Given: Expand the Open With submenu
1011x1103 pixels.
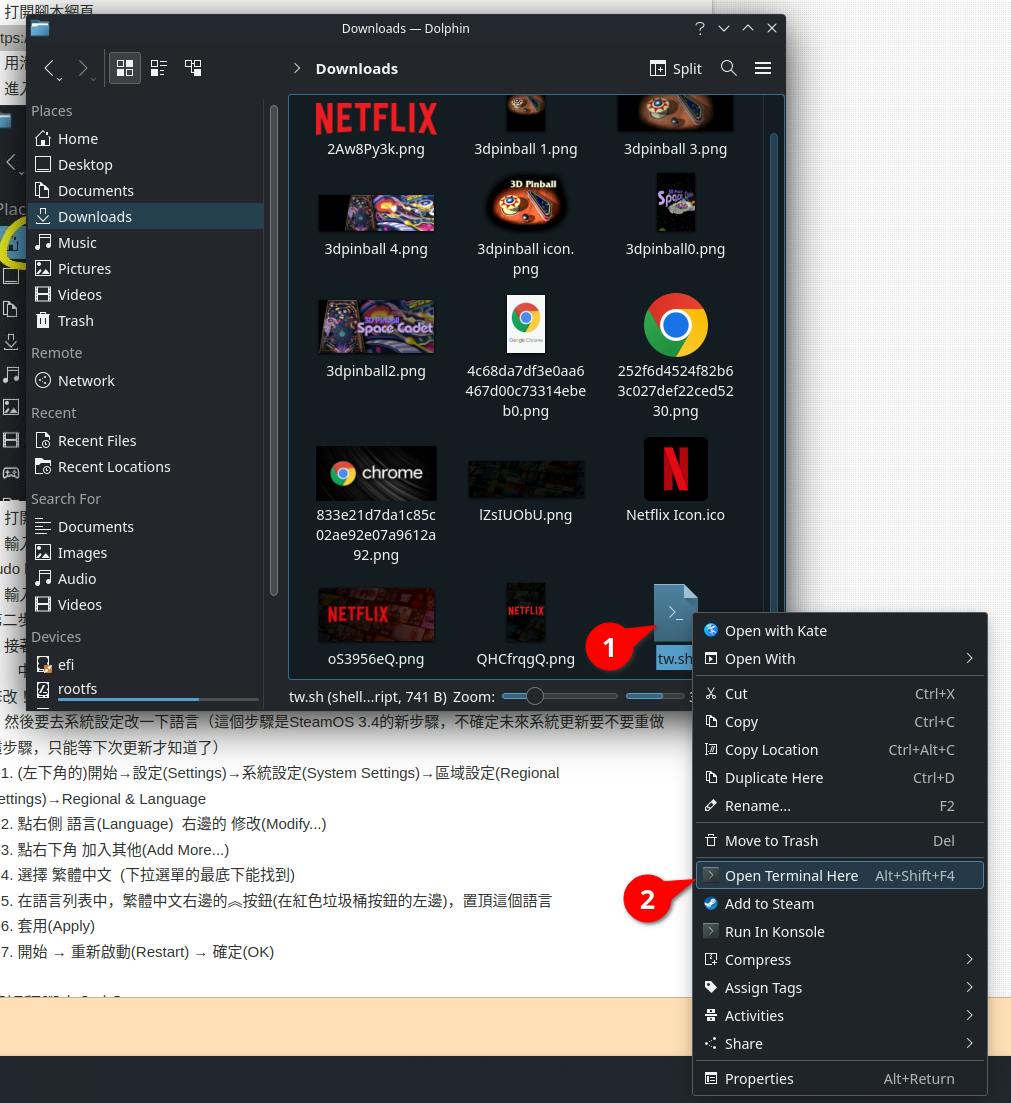Looking at the screenshot, I should point(840,659).
